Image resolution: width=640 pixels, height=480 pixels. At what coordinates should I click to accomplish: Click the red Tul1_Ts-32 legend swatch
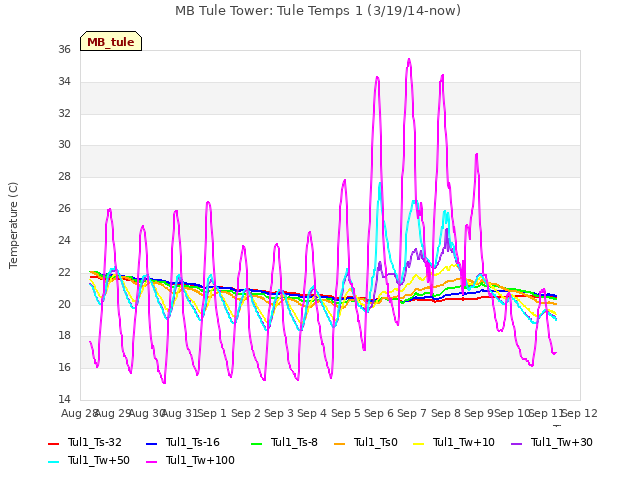(x=53, y=443)
